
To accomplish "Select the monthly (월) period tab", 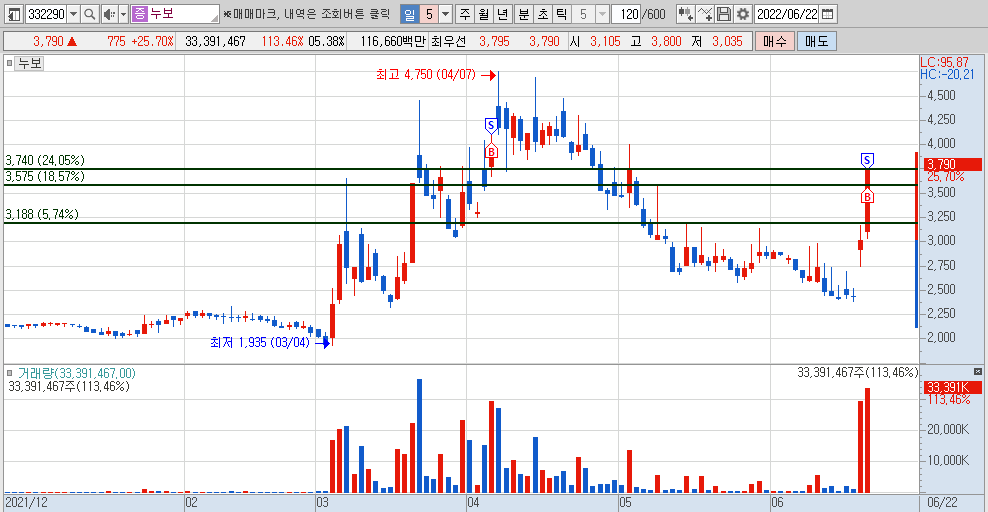I will pyautogui.click(x=483, y=14).
